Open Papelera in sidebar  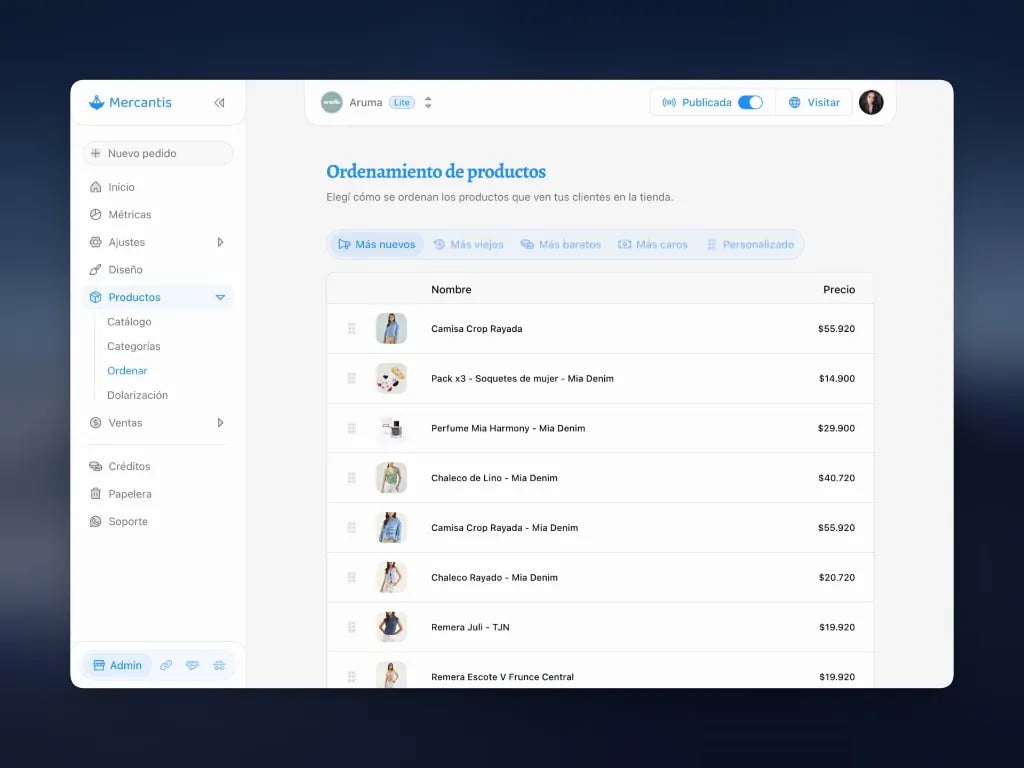pos(129,494)
